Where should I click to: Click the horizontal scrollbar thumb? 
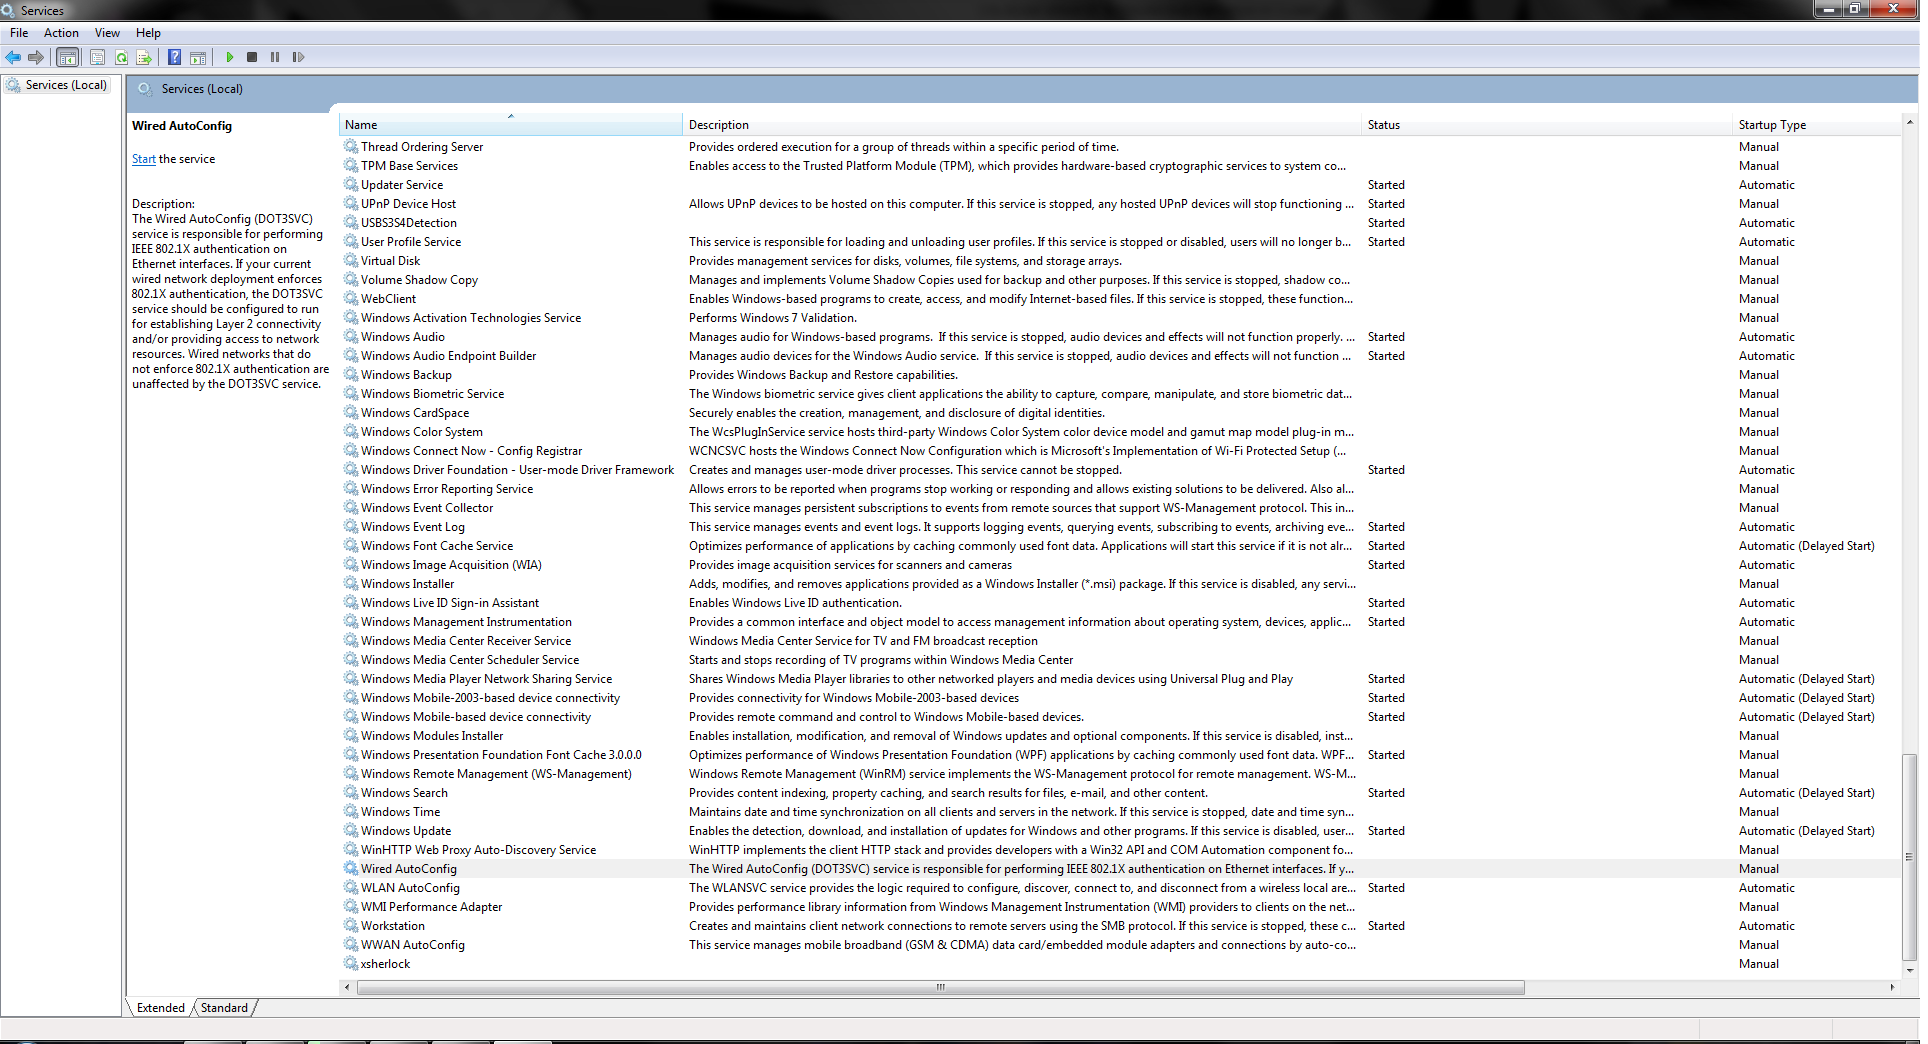(940, 987)
